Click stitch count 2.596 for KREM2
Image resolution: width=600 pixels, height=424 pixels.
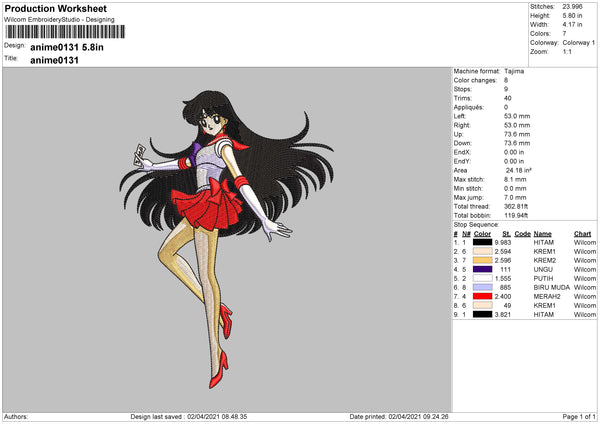coord(503,260)
